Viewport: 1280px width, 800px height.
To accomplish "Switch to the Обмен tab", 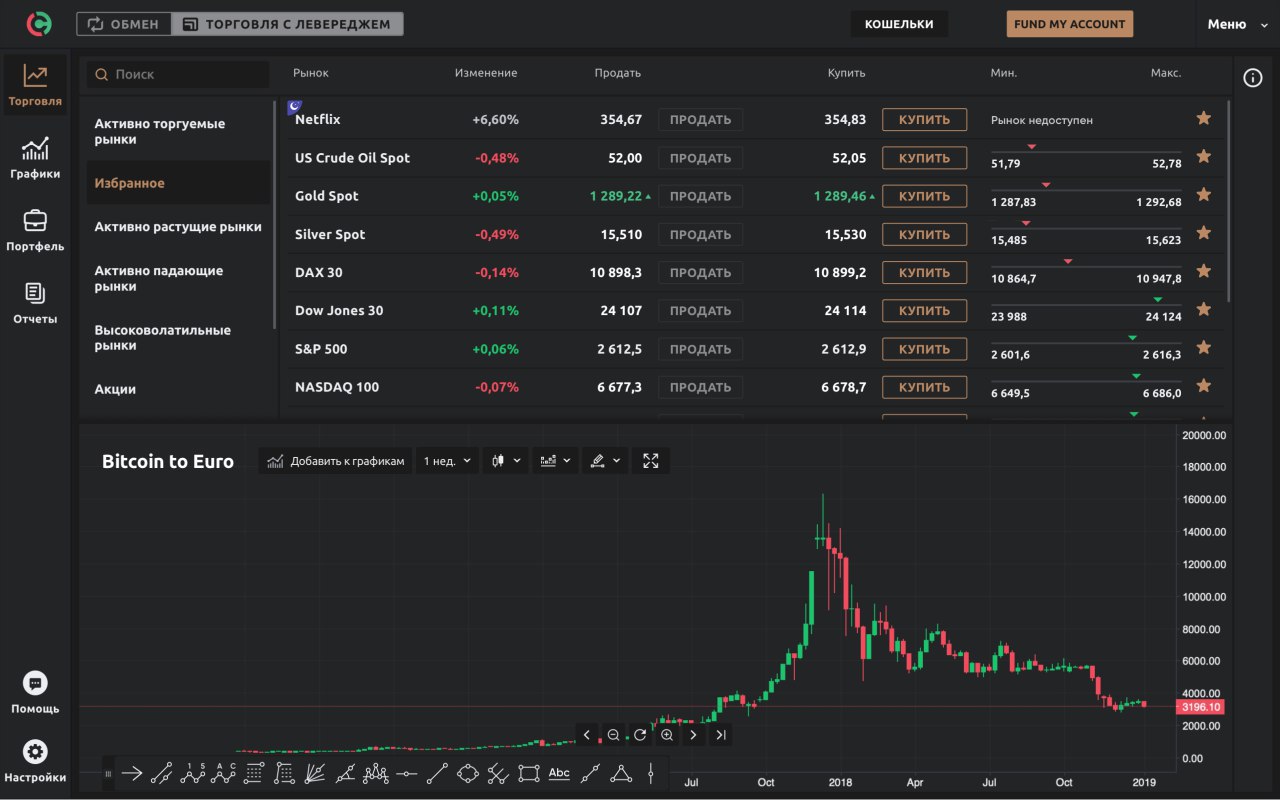I will (124, 24).
